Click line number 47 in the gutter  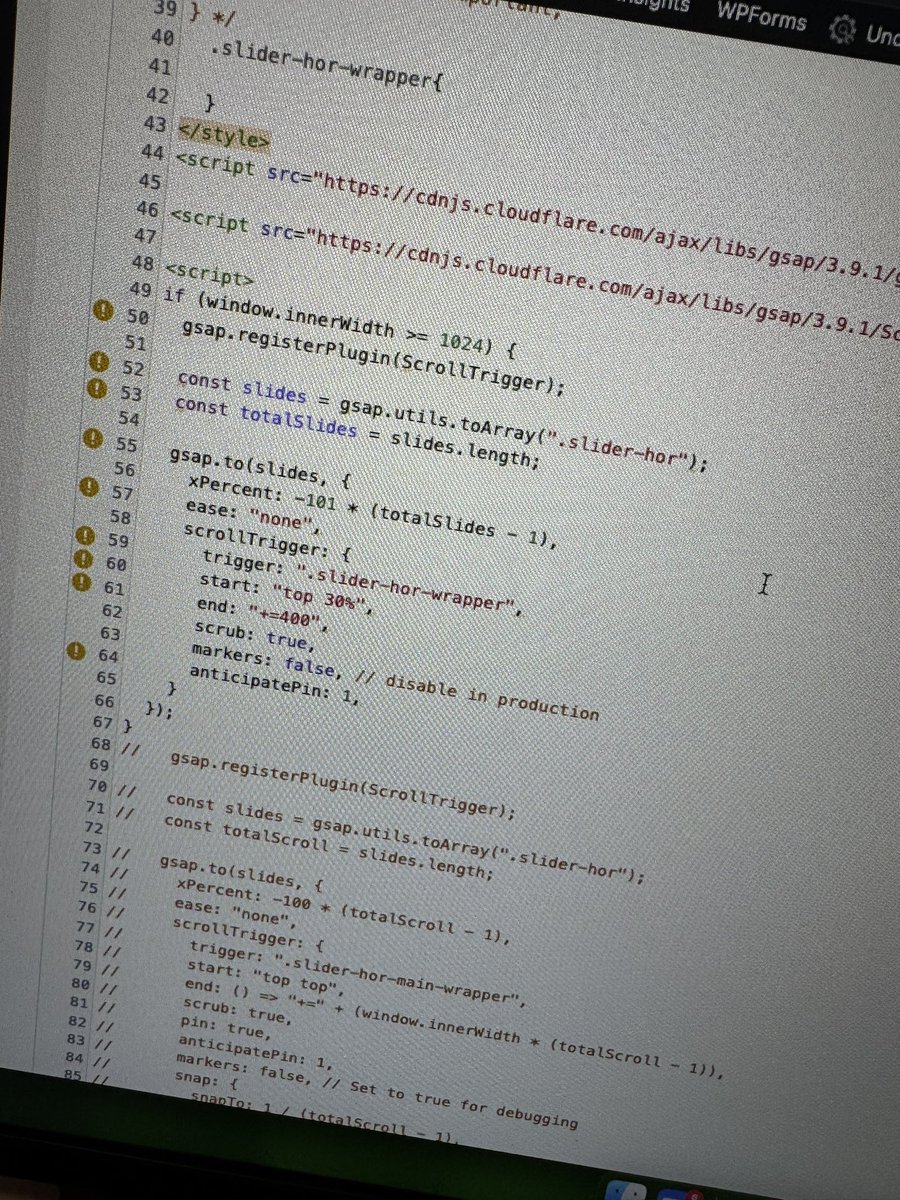point(144,235)
